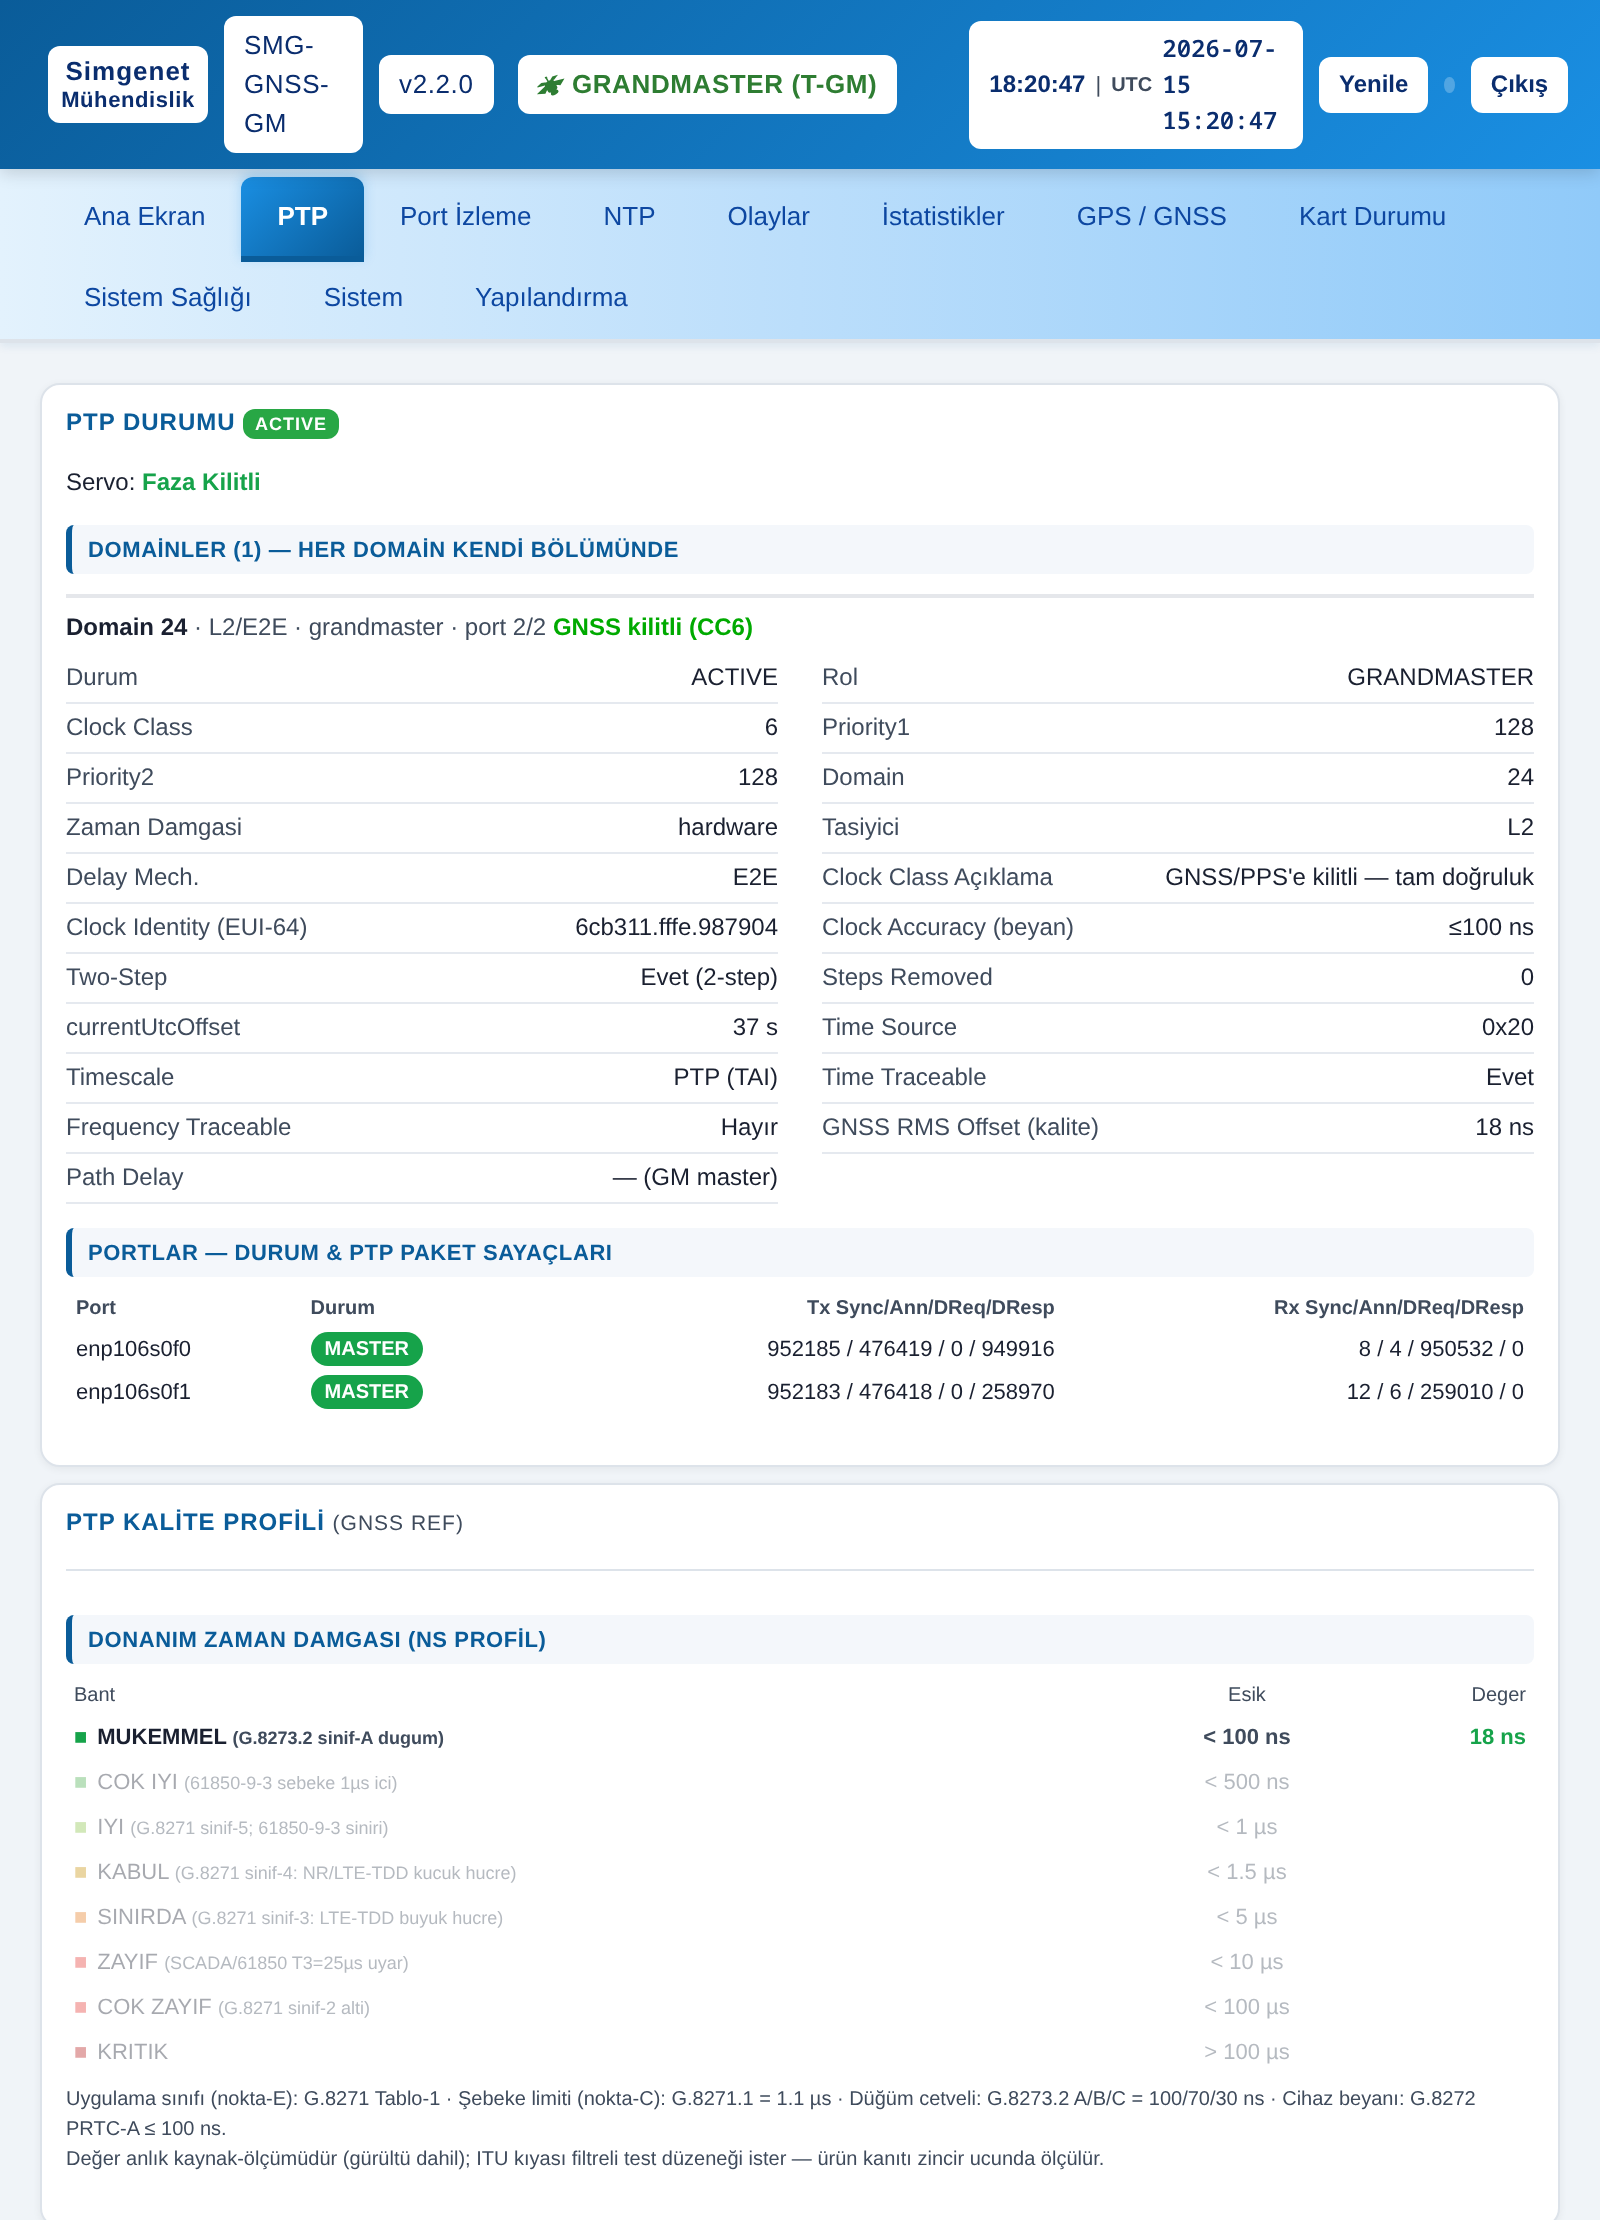Click the UTC clock display 18:20:47
The height and width of the screenshot is (2220, 1600).
tap(1037, 85)
